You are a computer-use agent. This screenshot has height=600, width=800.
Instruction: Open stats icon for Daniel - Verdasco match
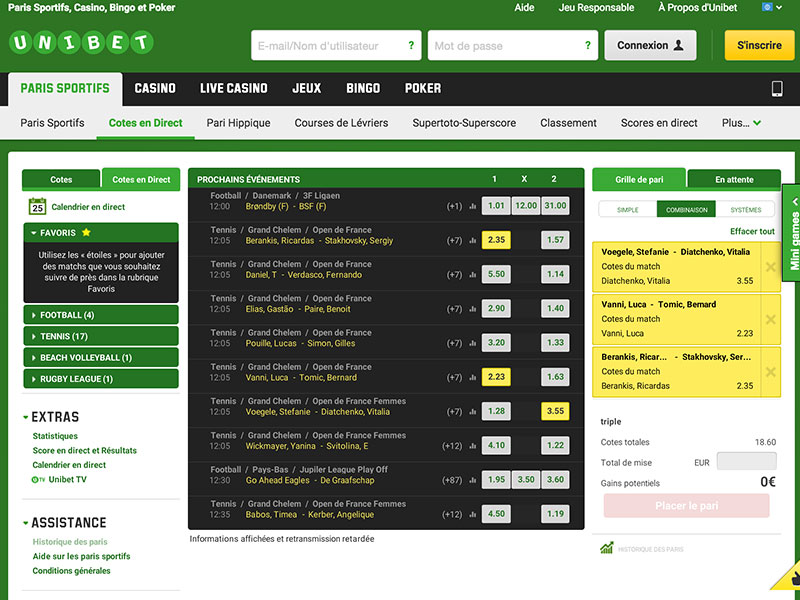pyautogui.click(x=472, y=274)
